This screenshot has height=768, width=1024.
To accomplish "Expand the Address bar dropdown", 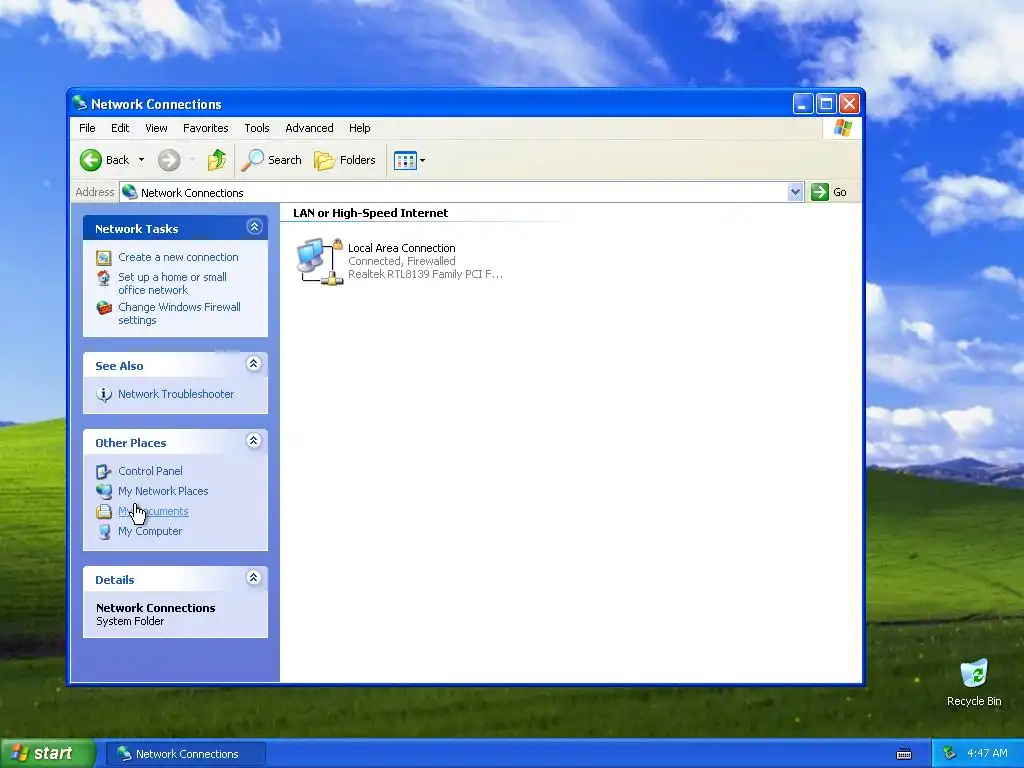I will click(795, 192).
